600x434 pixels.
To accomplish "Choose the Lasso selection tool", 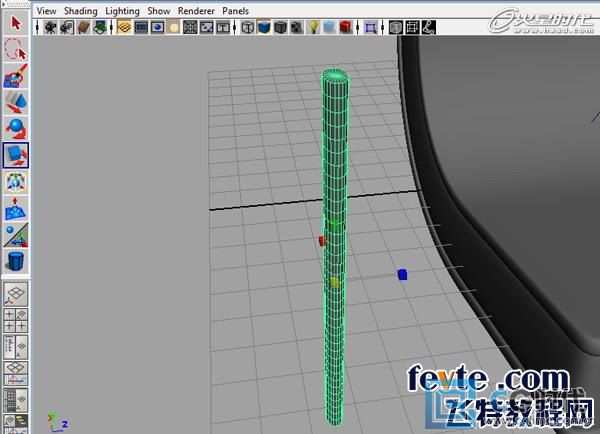I will pyautogui.click(x=16, y=50).
